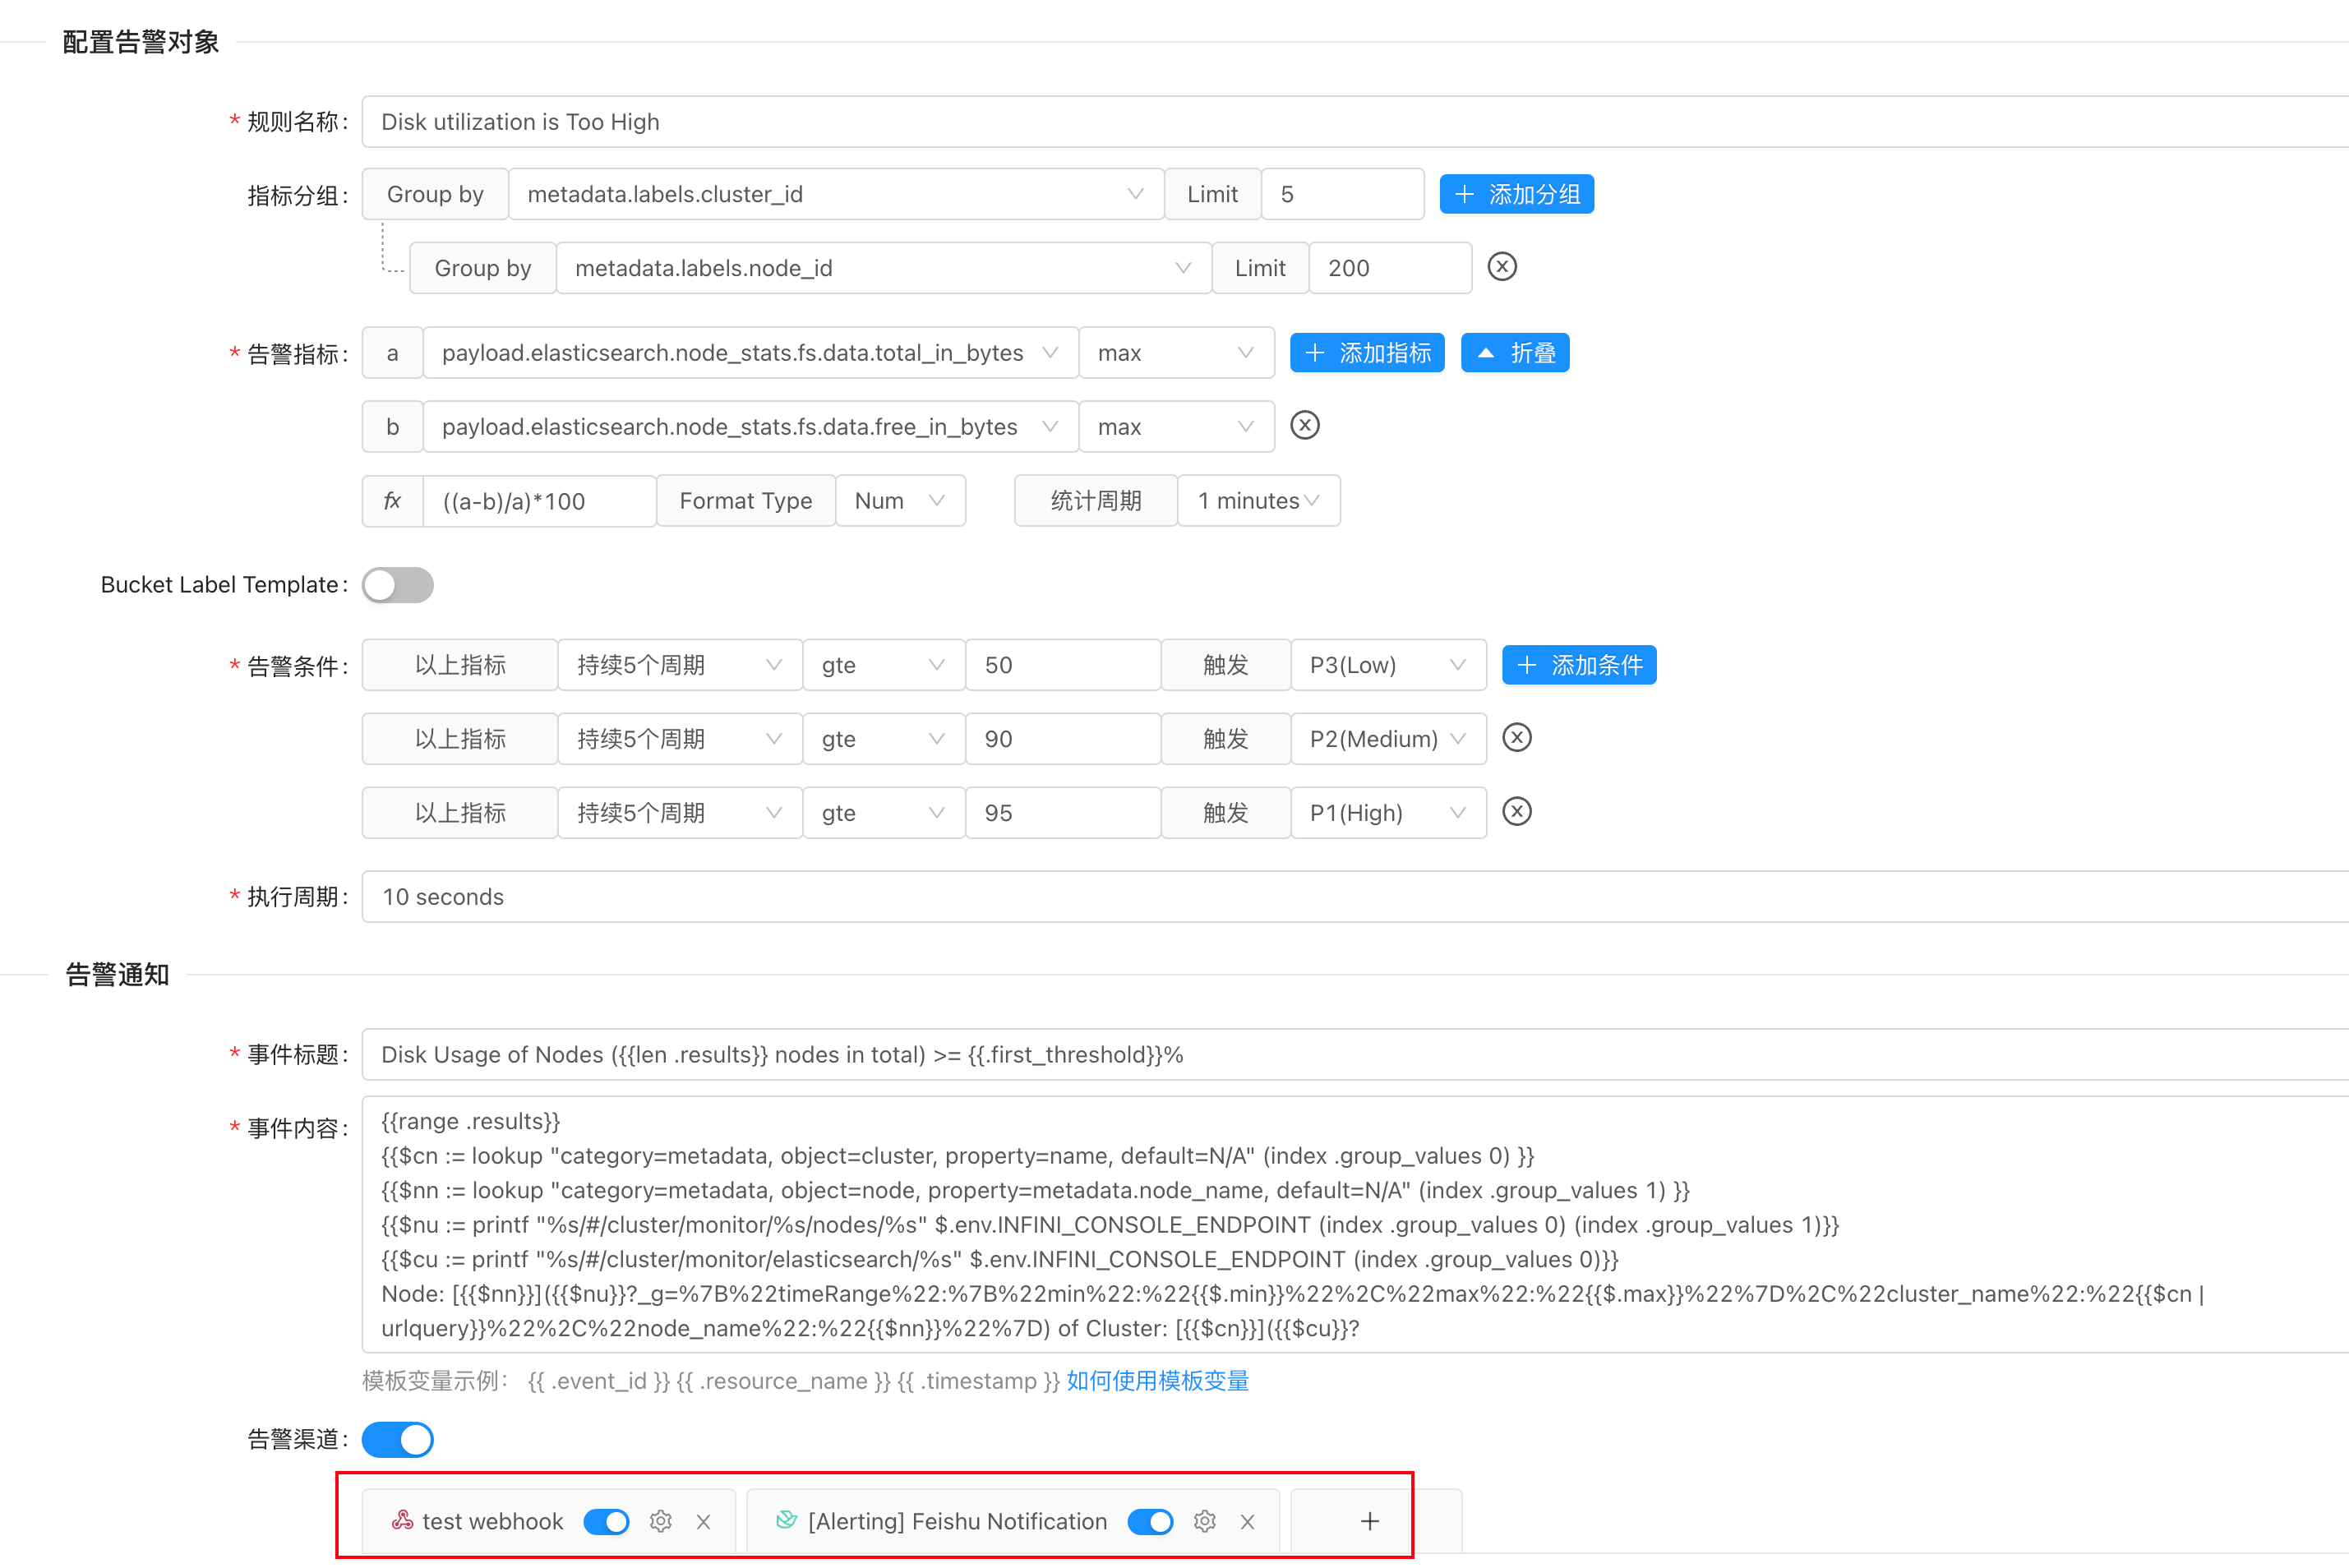Click the metric label a
Viewport: 2349px width, 1568px height.
click(392, 353)
